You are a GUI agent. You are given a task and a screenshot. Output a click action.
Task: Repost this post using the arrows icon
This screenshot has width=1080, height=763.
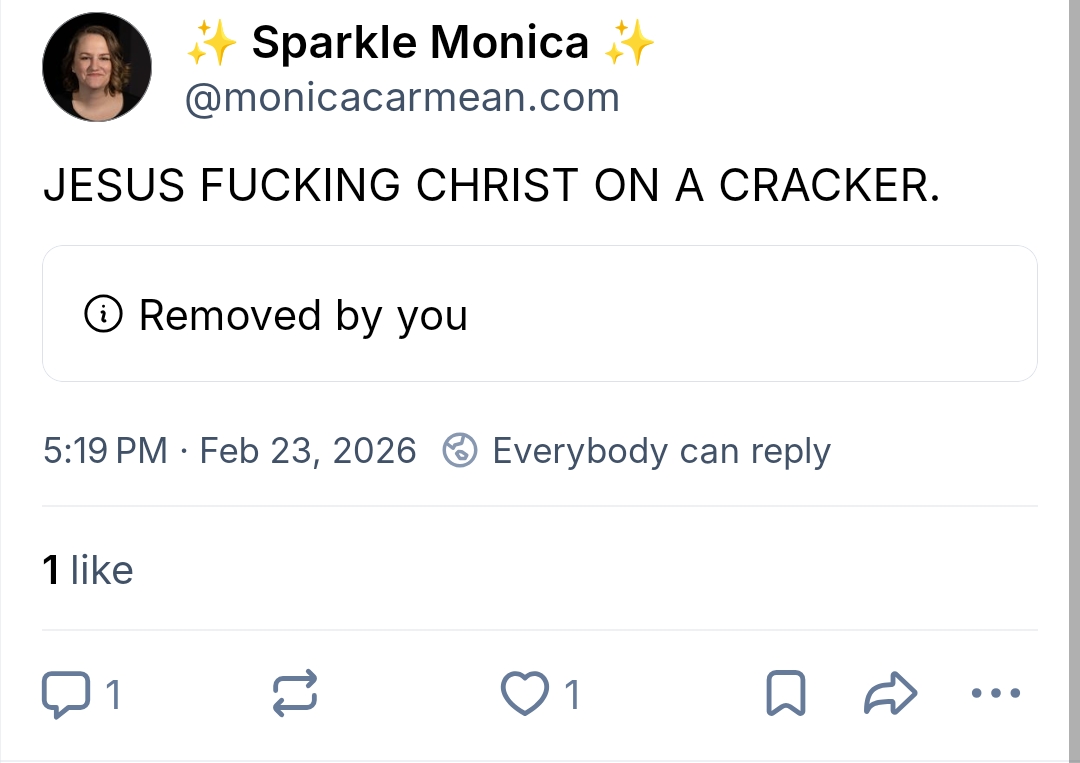point(295,694)
